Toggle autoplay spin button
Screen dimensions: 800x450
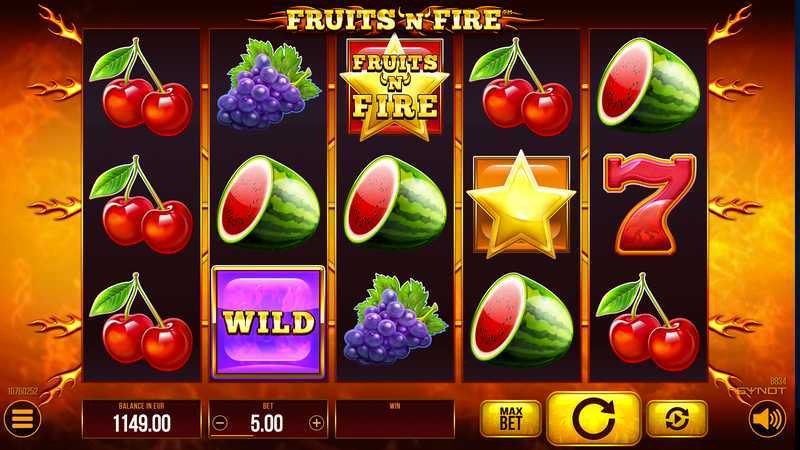[x=677, y=418]
